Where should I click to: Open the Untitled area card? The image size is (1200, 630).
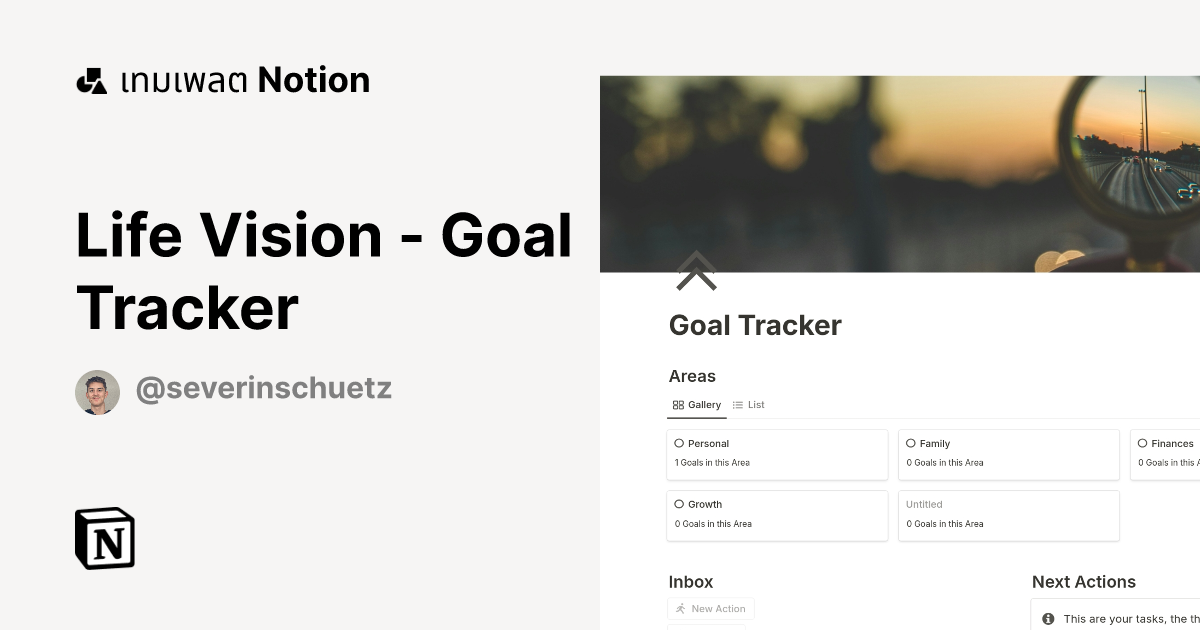(x=1008, y=515)
